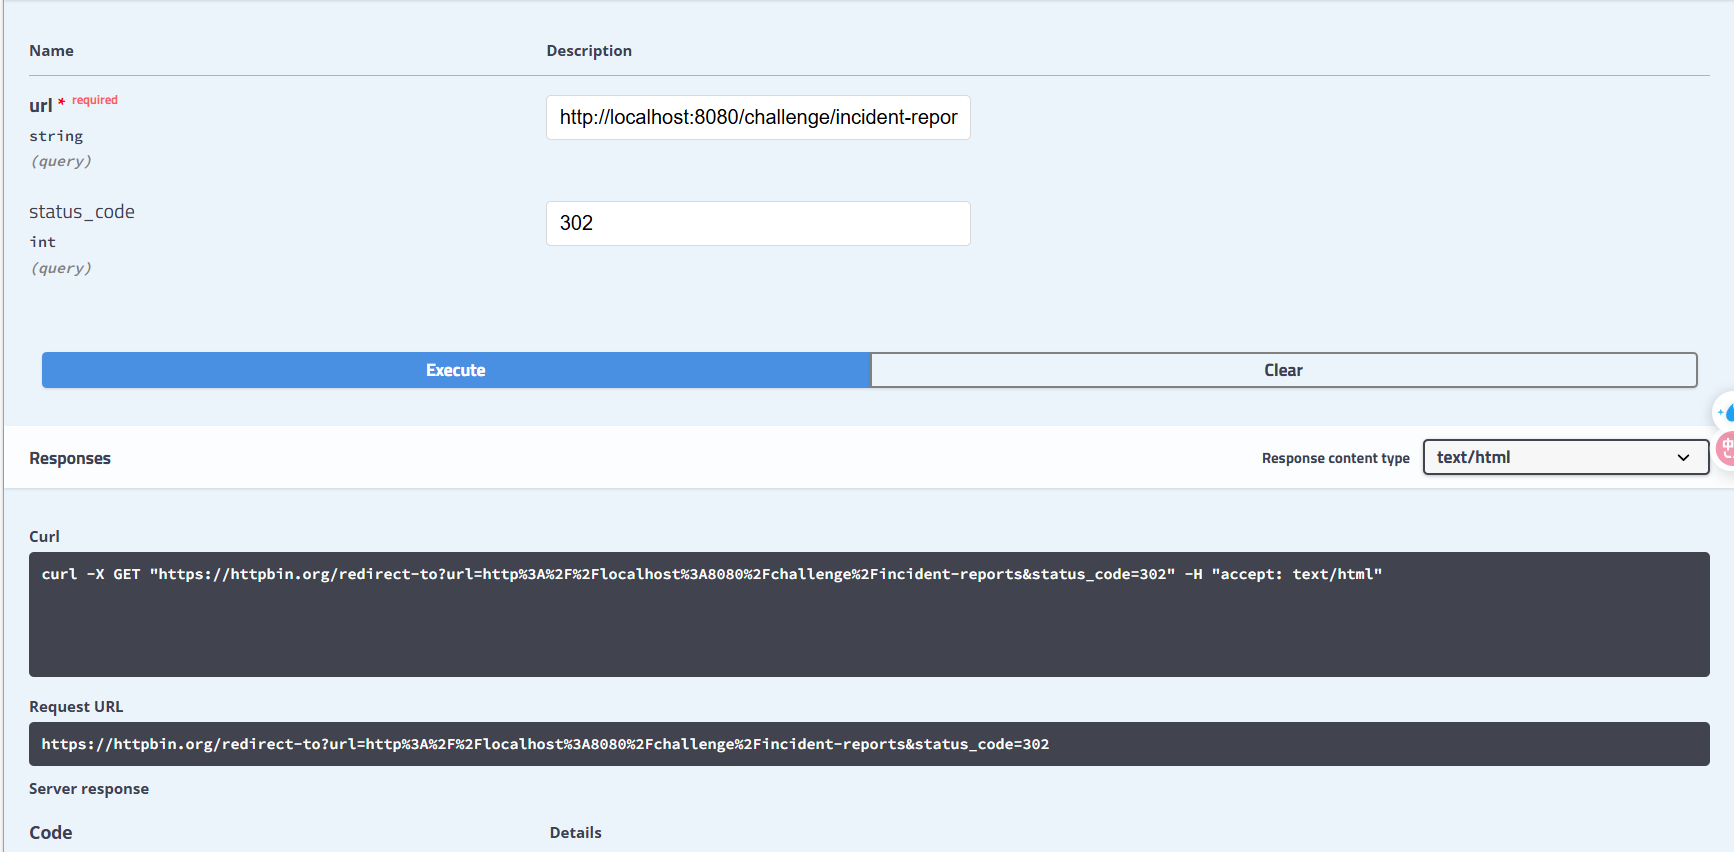This screenshot has width=1734, height=852.
Task: Select the Request URL code block
Action: click(868, 744)
